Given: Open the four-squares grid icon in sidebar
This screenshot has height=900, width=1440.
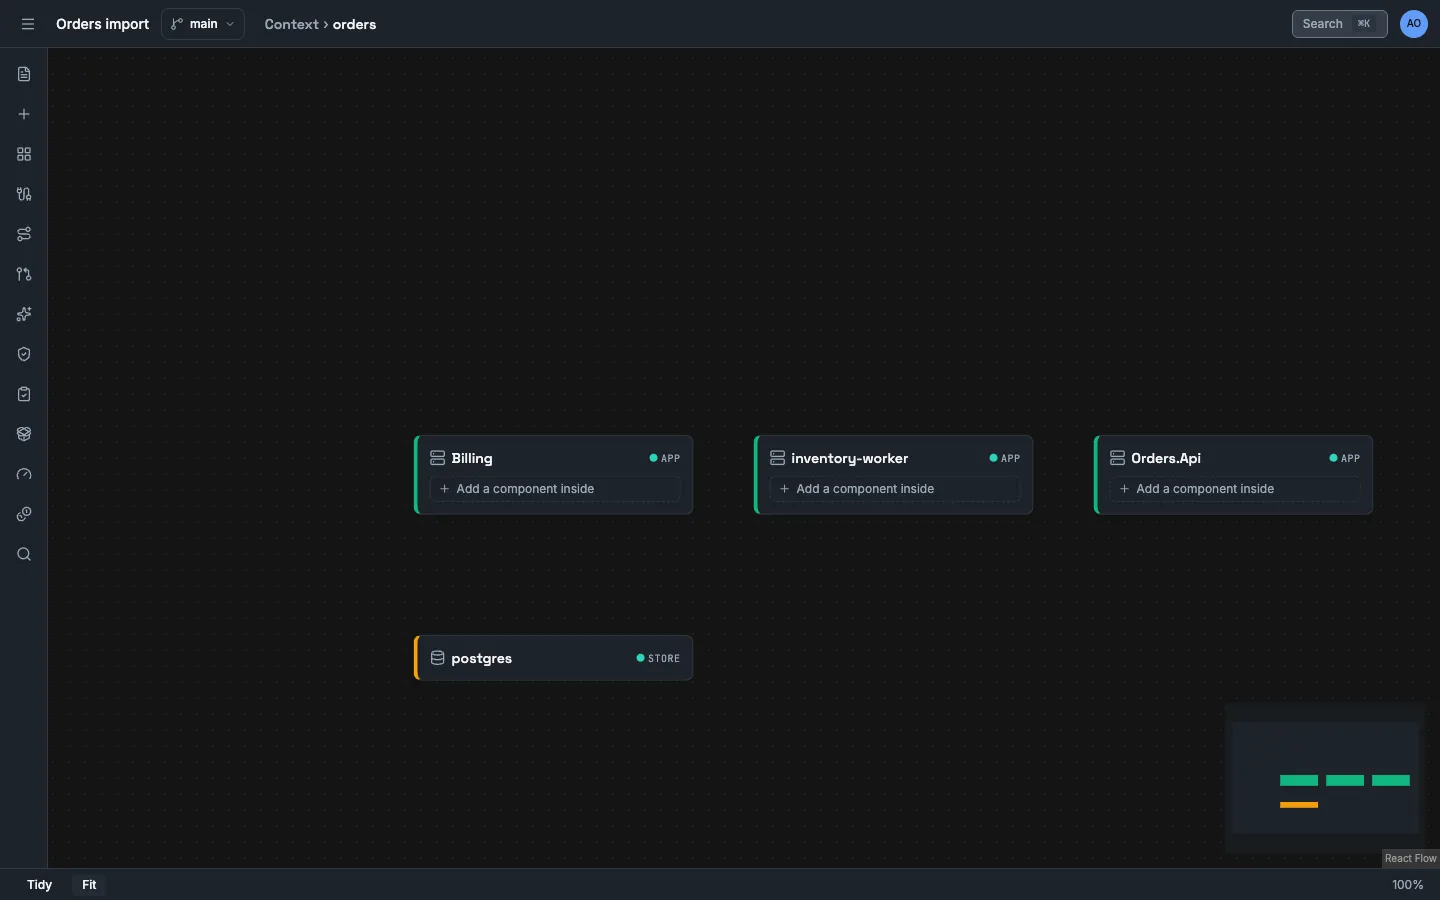Looking at the screenshot, I should pyautogui.click(x=24, y=154).
